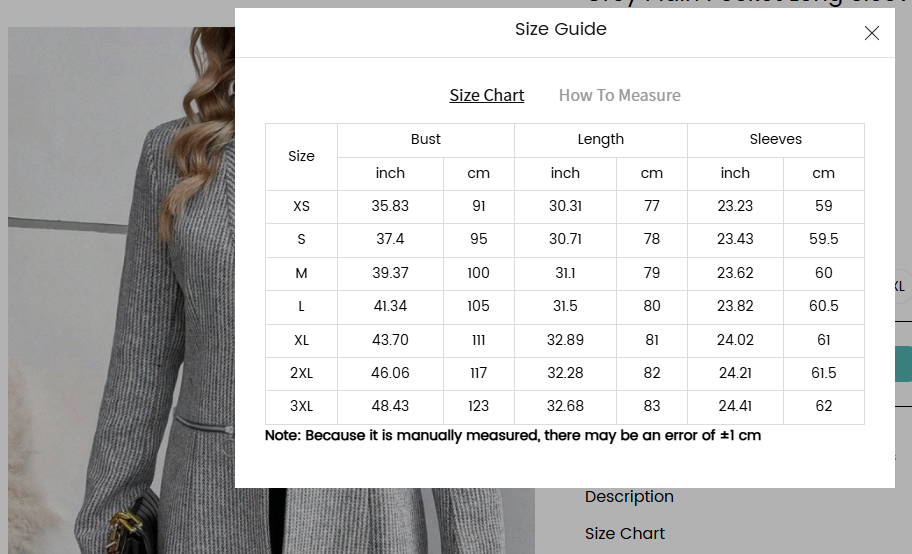Click bust inch value 41.34 for size L
The image size is (912, 554).
point(390,306)
